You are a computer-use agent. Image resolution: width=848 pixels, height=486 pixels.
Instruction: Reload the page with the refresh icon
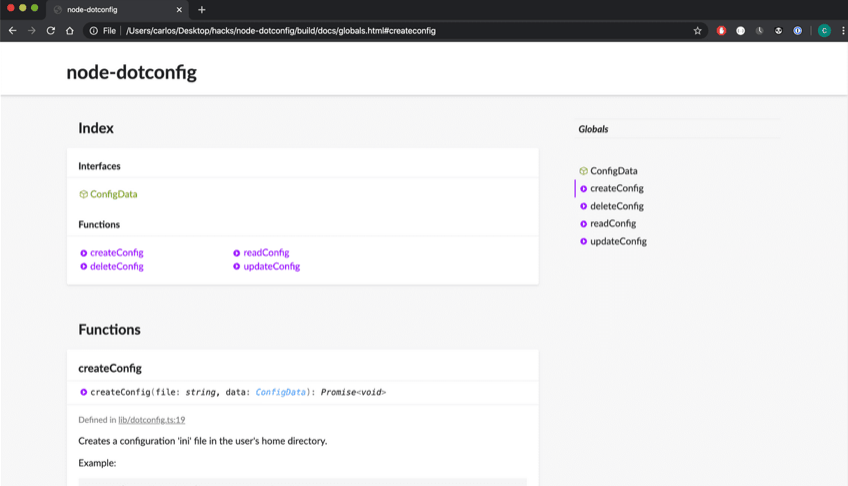[x=50, y=31]
